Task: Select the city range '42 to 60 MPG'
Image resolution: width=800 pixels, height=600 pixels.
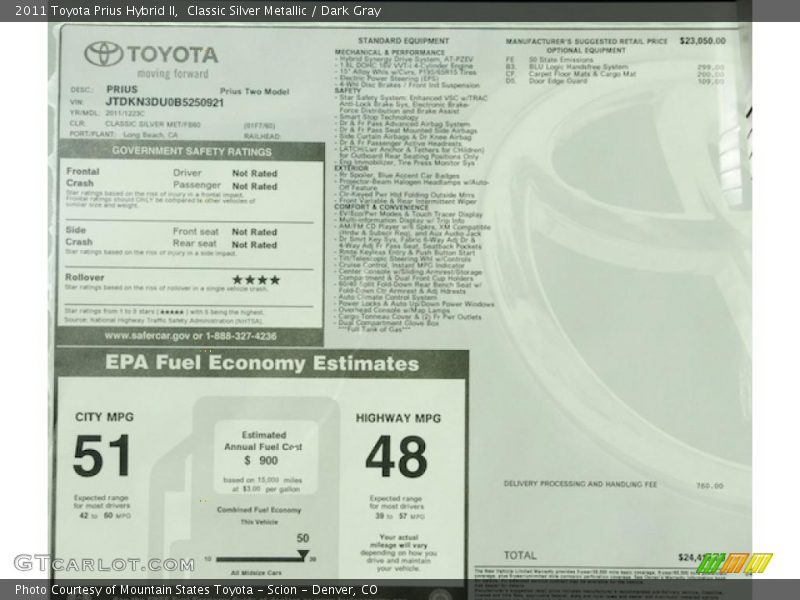Action: click(x=105, y=516)
